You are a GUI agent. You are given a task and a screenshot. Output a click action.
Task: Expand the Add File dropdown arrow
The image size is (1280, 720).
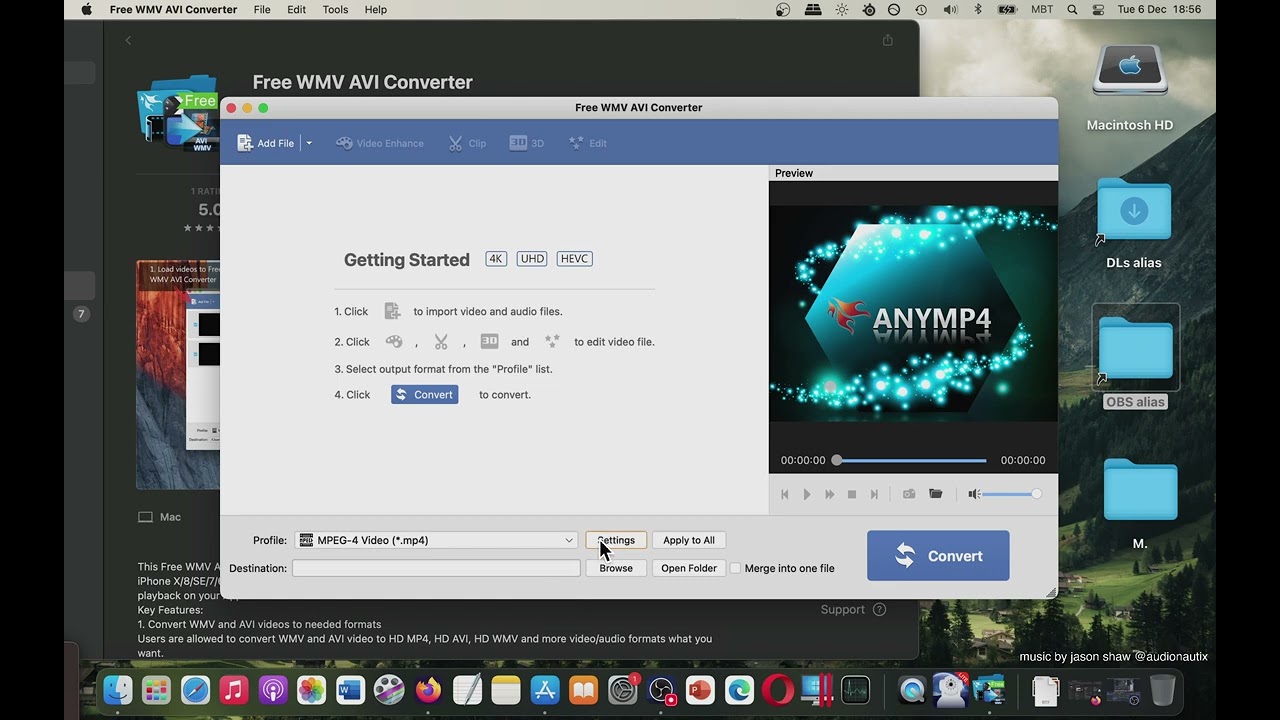click(309, 143)
